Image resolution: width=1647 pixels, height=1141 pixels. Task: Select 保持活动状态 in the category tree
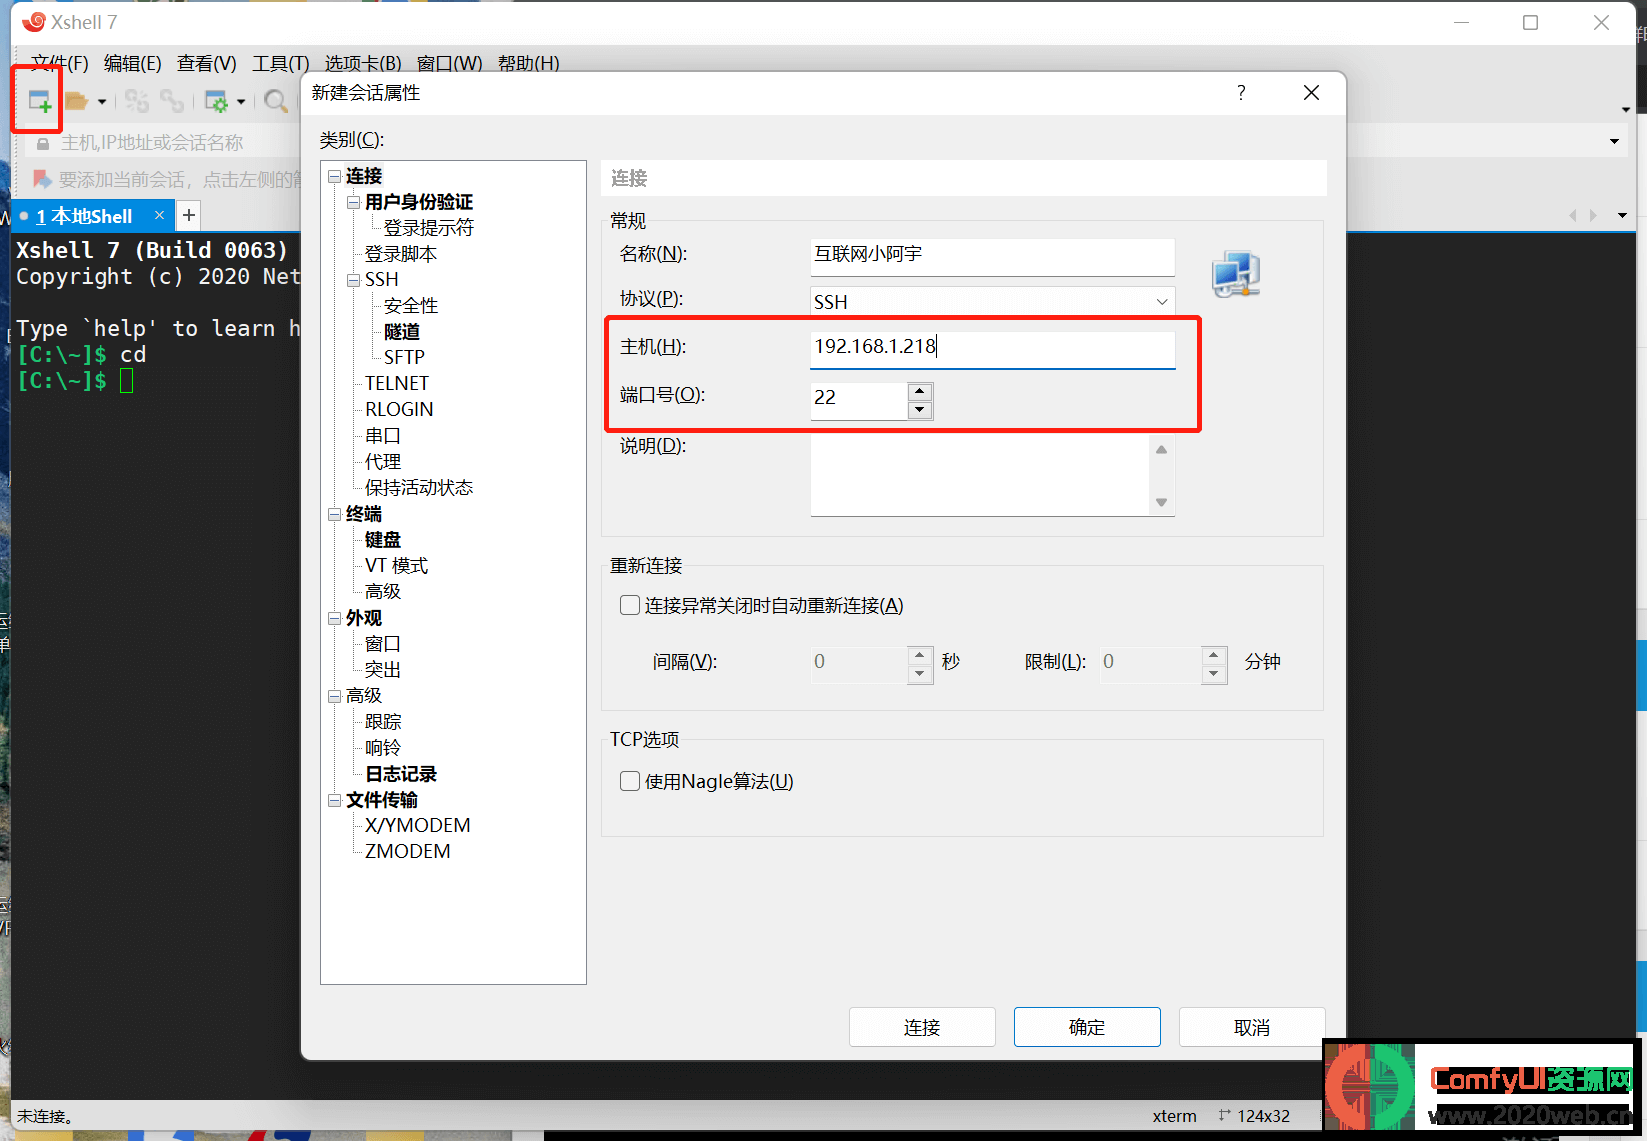coord(419,488)
